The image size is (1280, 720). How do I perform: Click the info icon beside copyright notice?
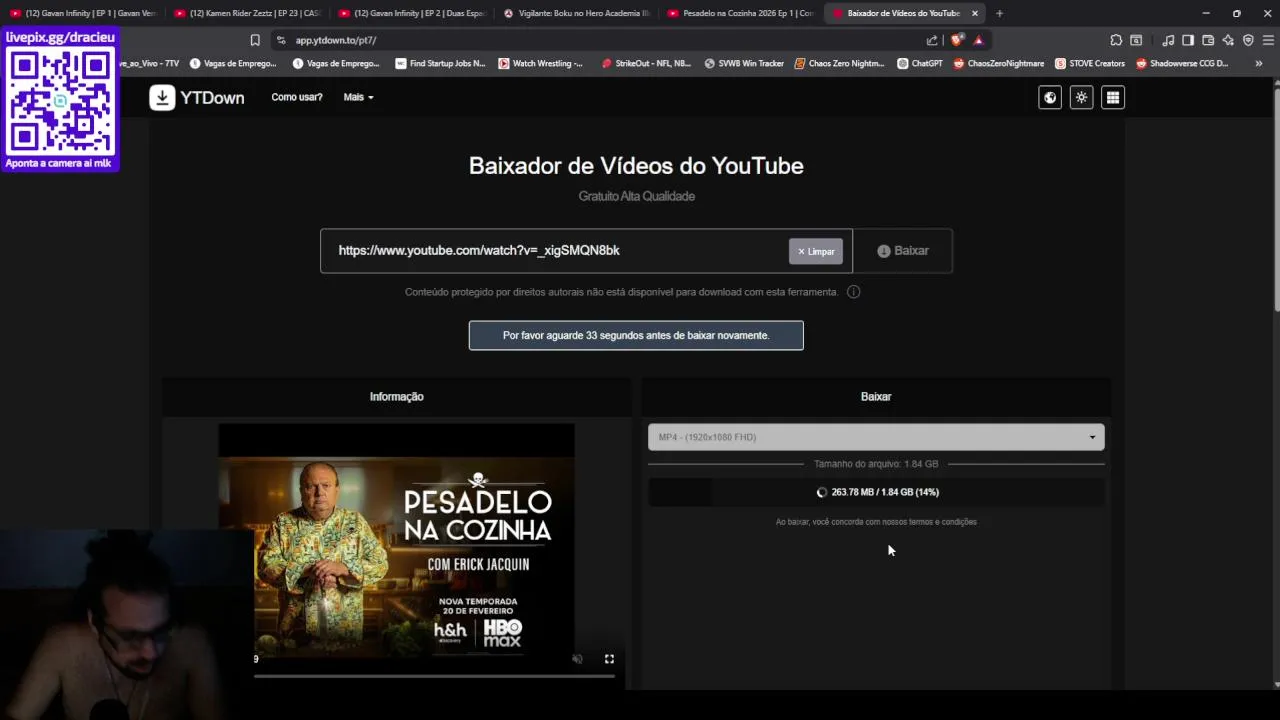coord(853,292)
